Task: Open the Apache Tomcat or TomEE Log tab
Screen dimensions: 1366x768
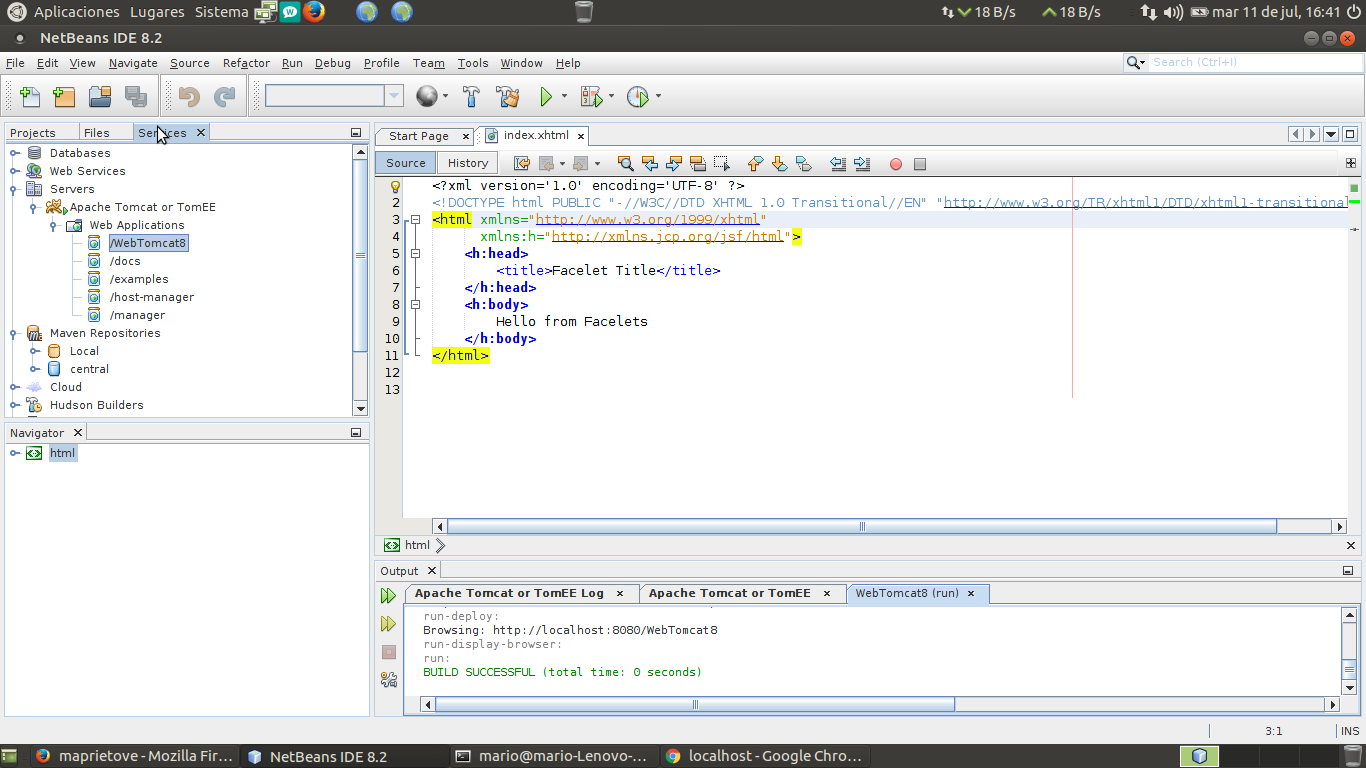Action: point(509,593)
